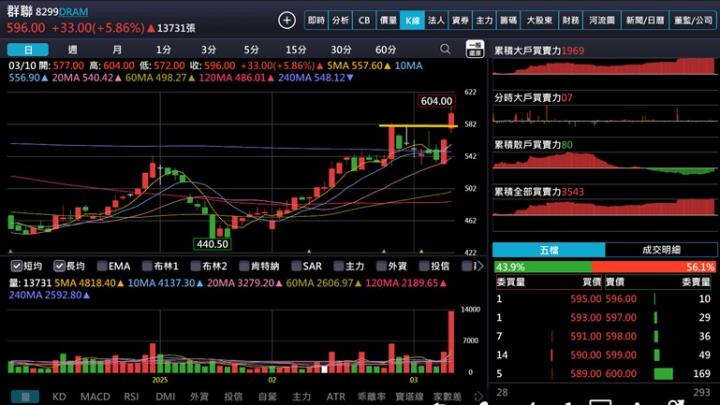This screenshot has width=720, height=405.
Task: Enable the 肯特納 channel checkbox
Action: (x=244, y=266)
